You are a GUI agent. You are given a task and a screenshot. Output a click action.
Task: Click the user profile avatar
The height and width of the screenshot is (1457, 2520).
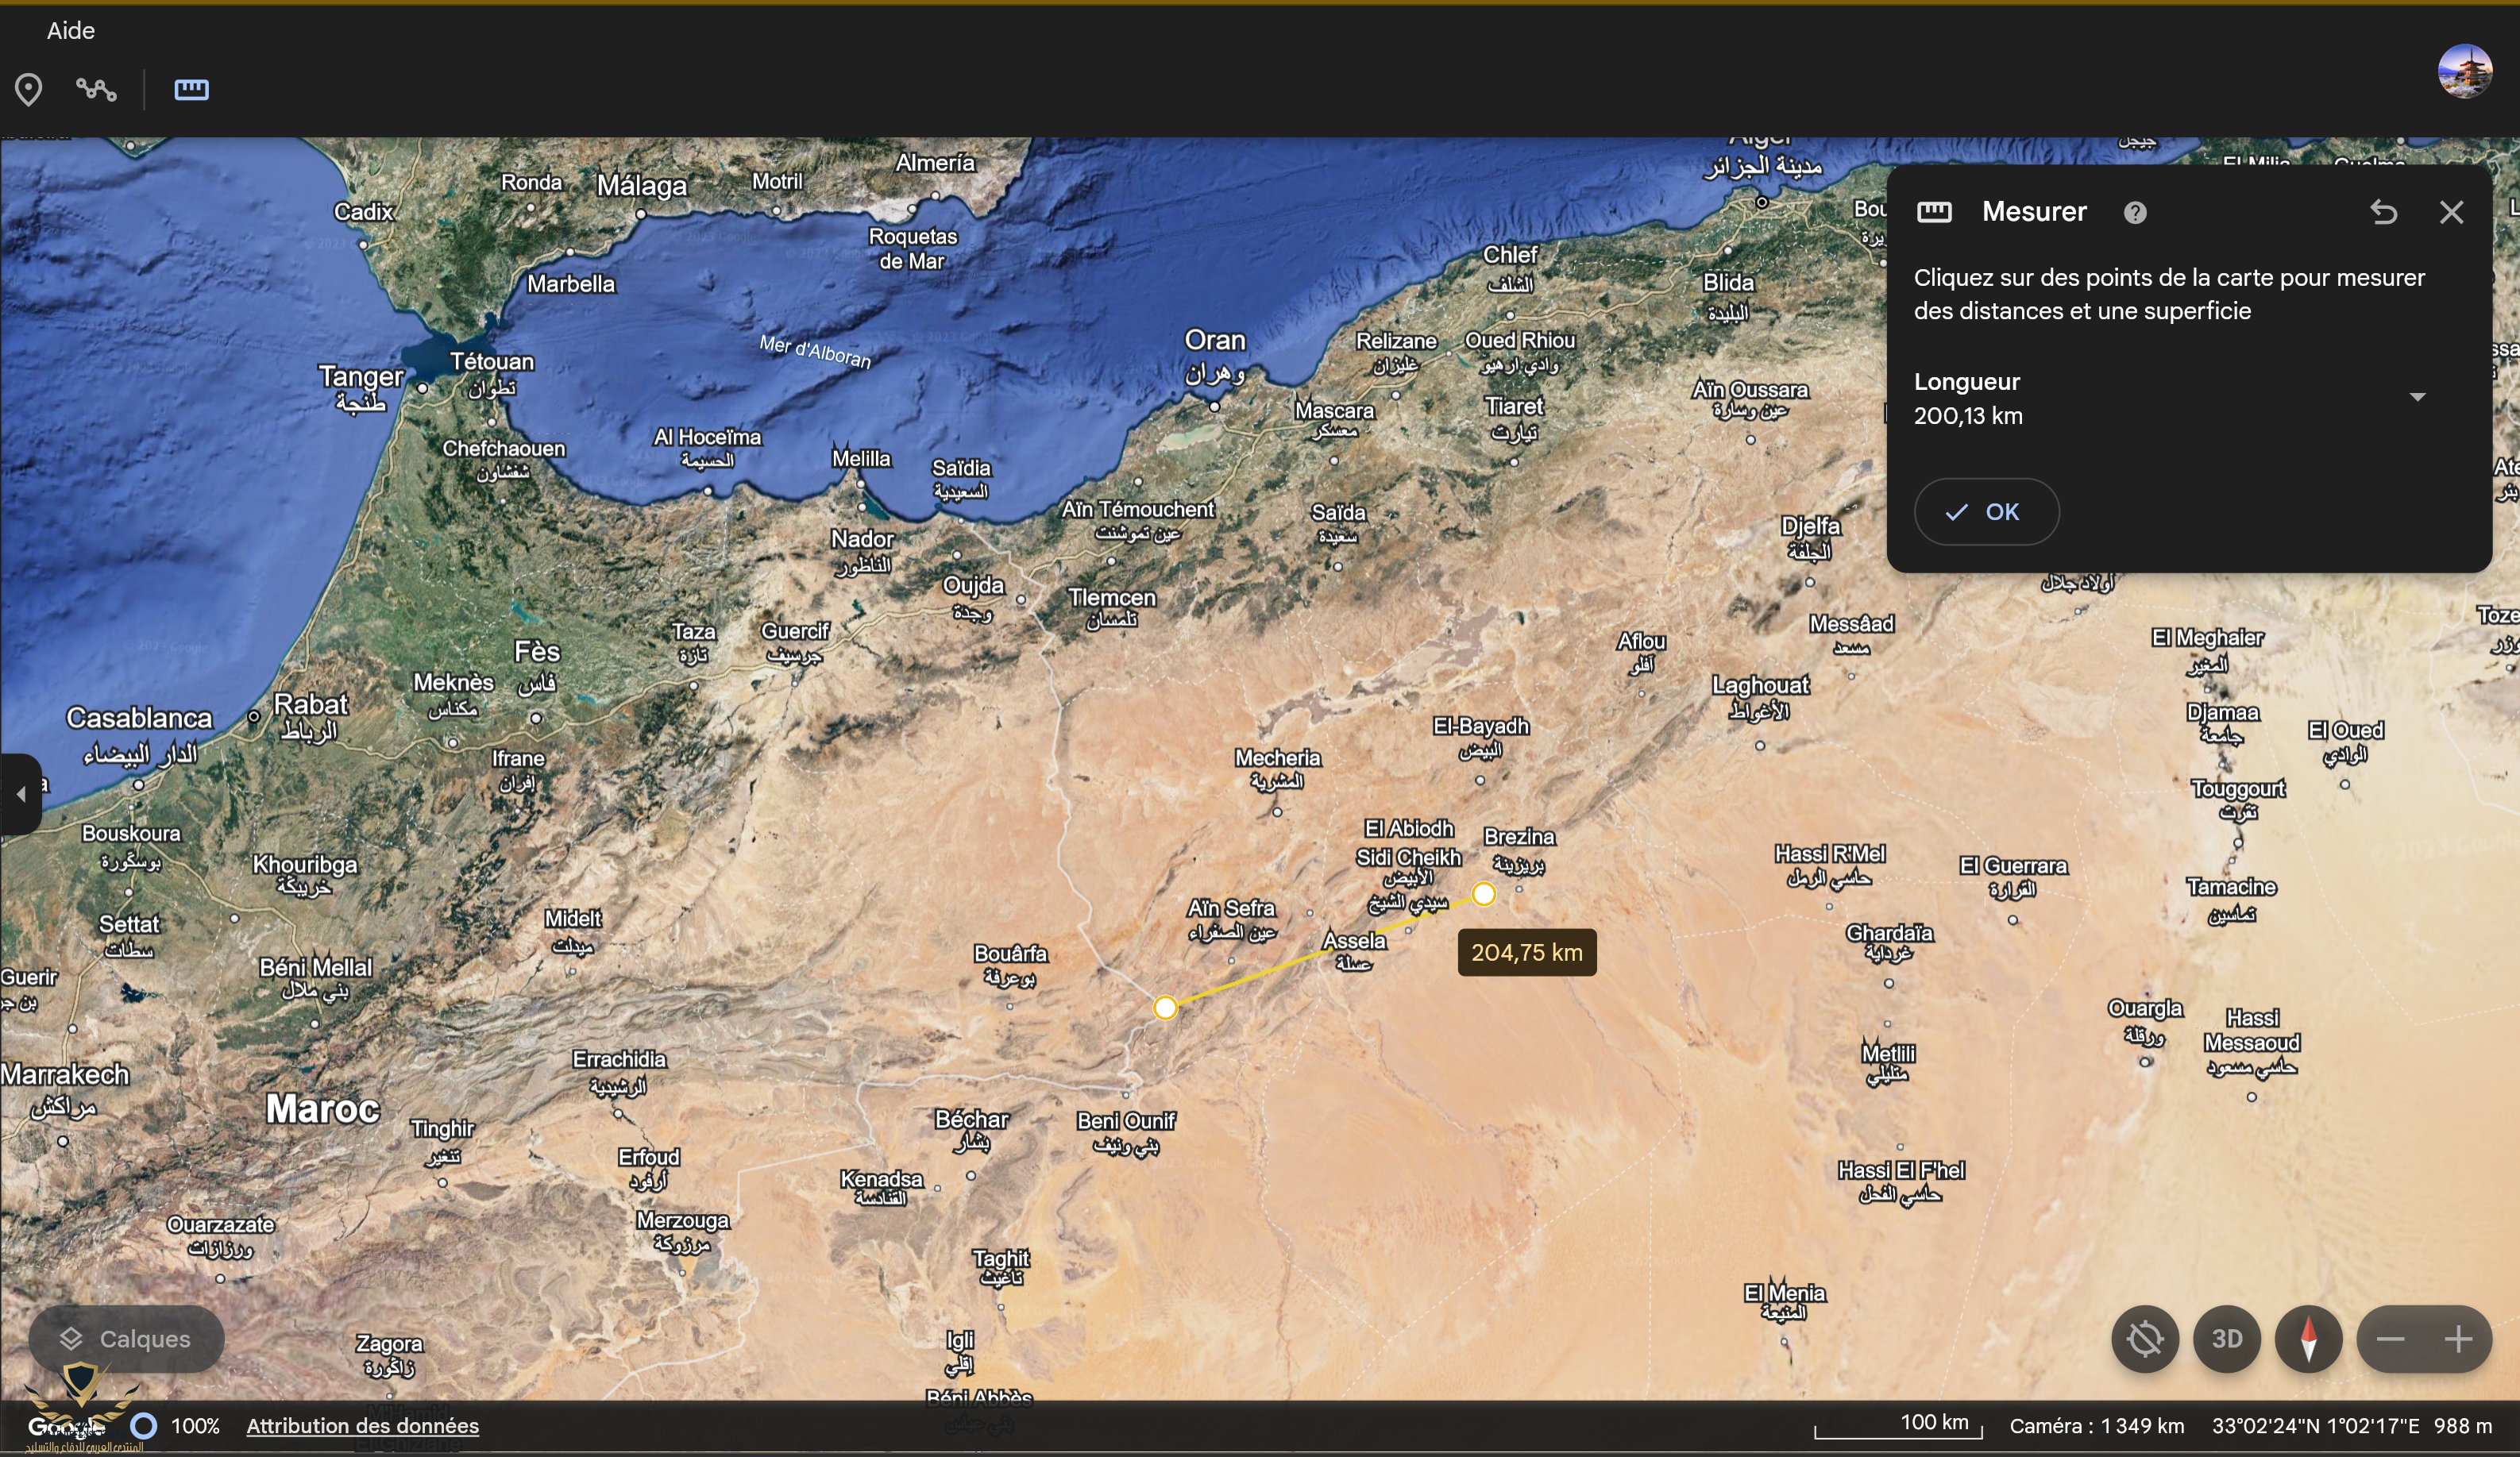point(2464,71)
